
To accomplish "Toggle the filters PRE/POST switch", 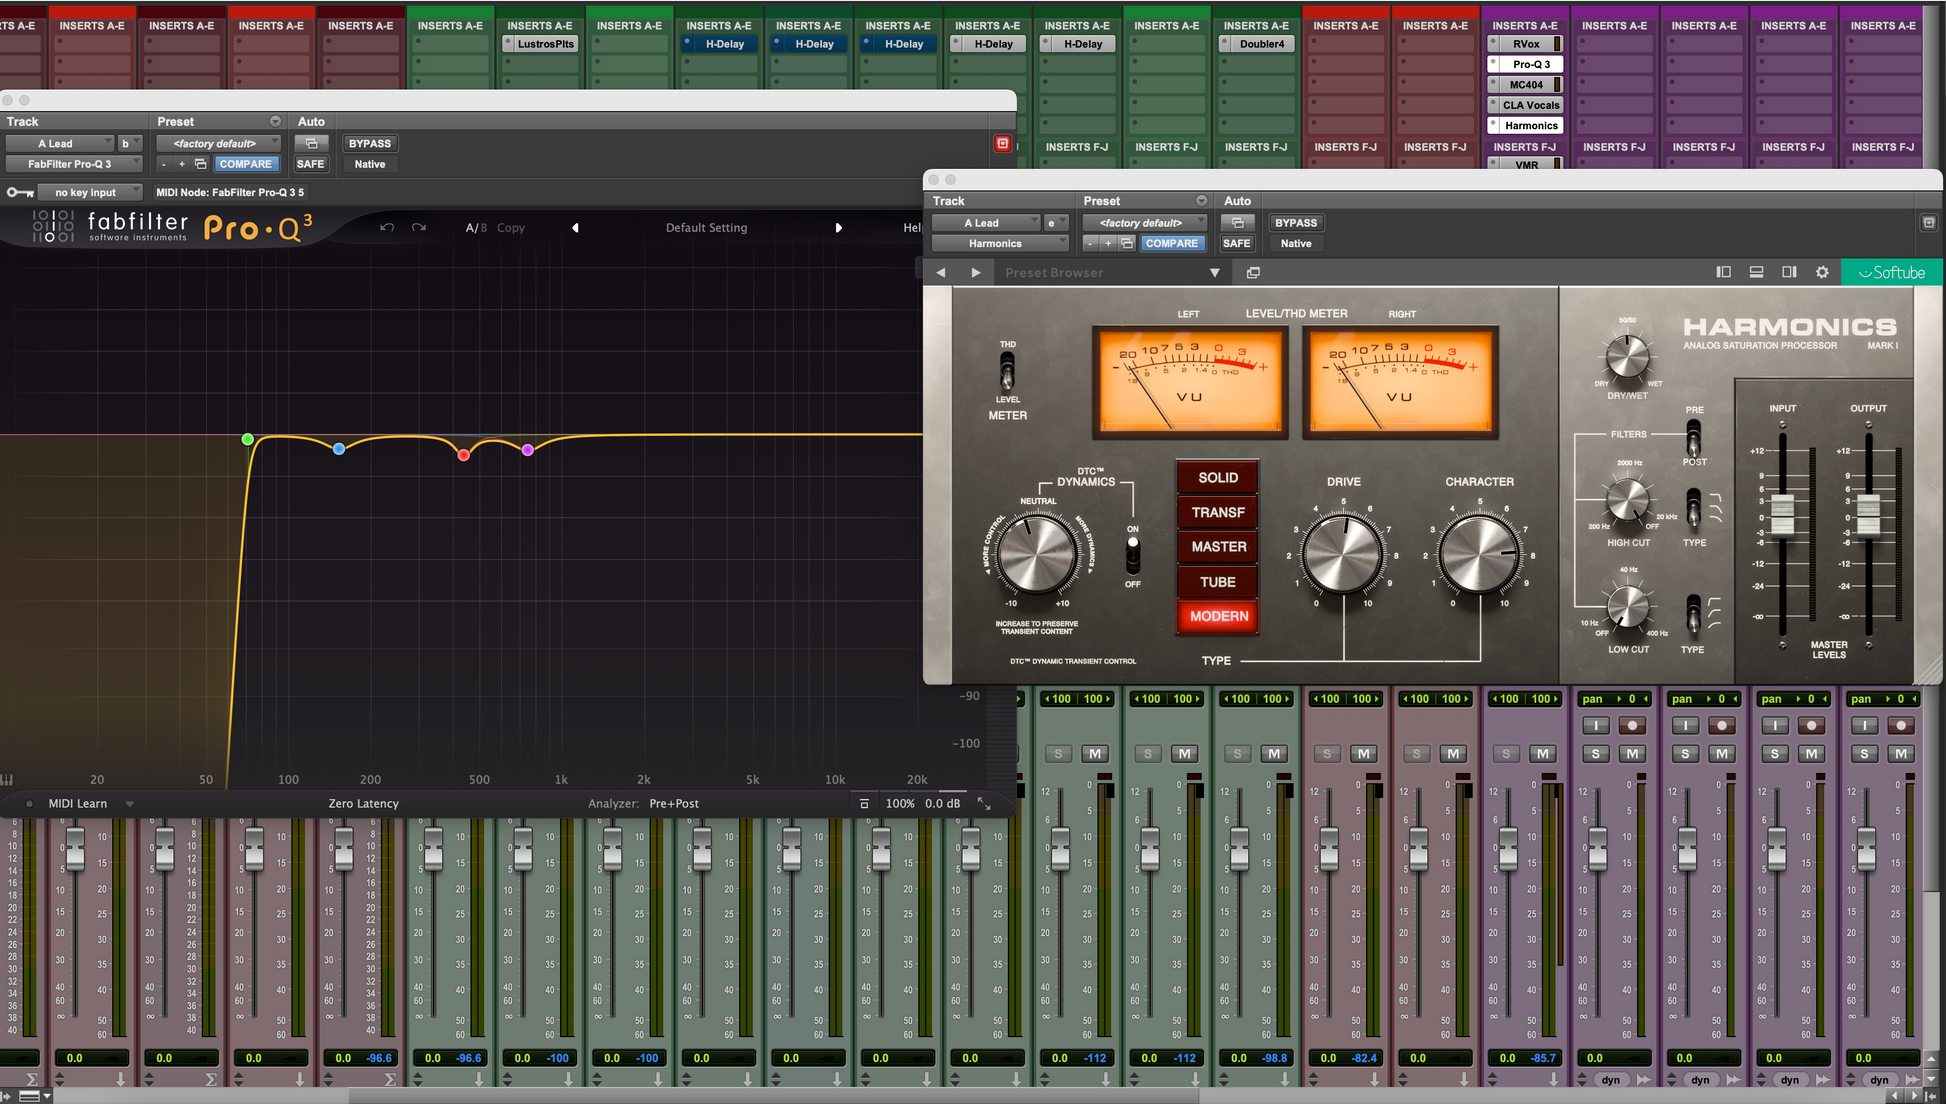I will coord(1693,436).
